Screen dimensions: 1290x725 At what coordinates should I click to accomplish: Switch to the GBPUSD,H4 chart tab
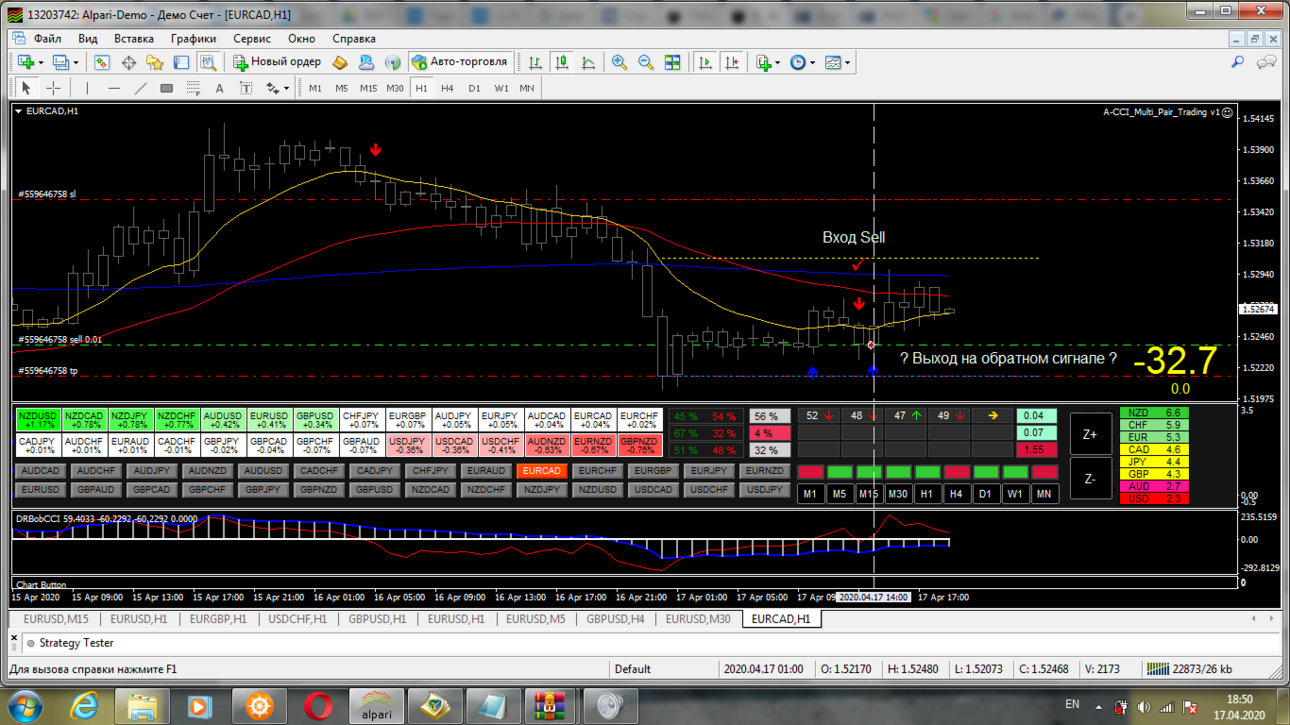pos(615,619)
